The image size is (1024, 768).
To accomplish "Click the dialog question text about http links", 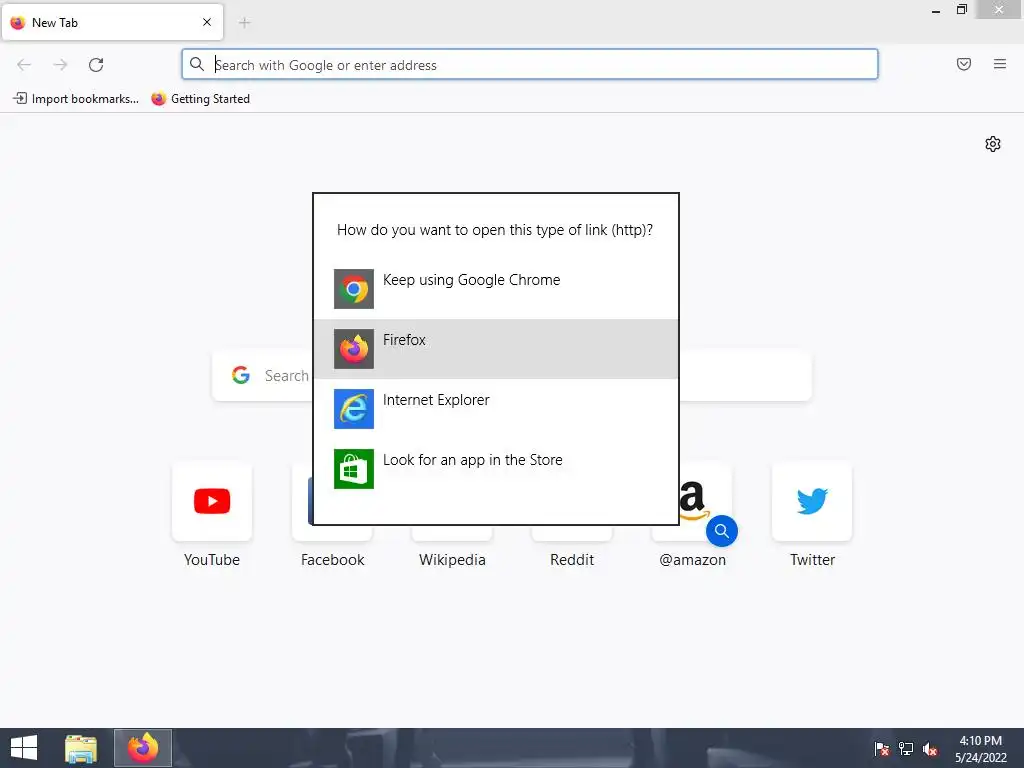I will (x=495, y=230).
